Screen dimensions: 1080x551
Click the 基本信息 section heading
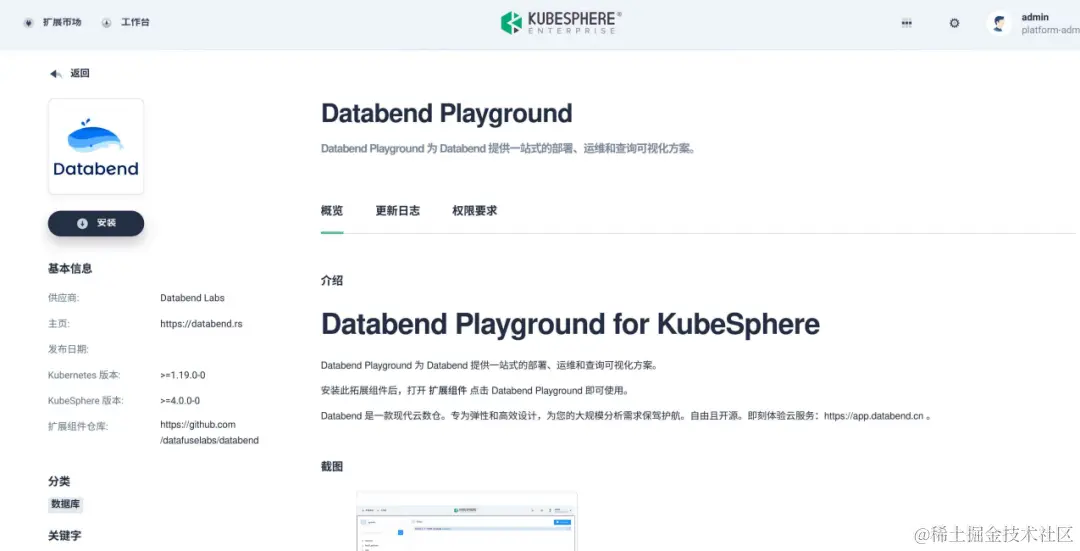pos(70,269)
